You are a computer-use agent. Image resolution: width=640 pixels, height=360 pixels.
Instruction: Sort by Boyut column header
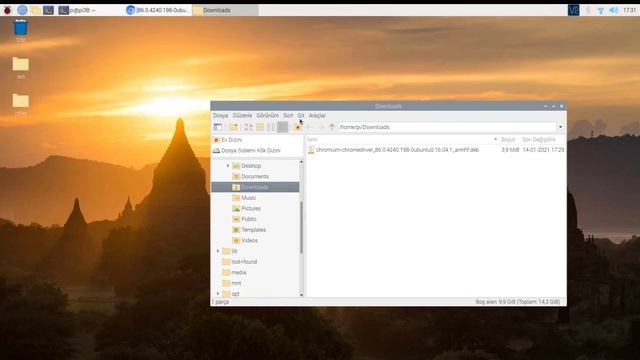(x=509, y=140)
